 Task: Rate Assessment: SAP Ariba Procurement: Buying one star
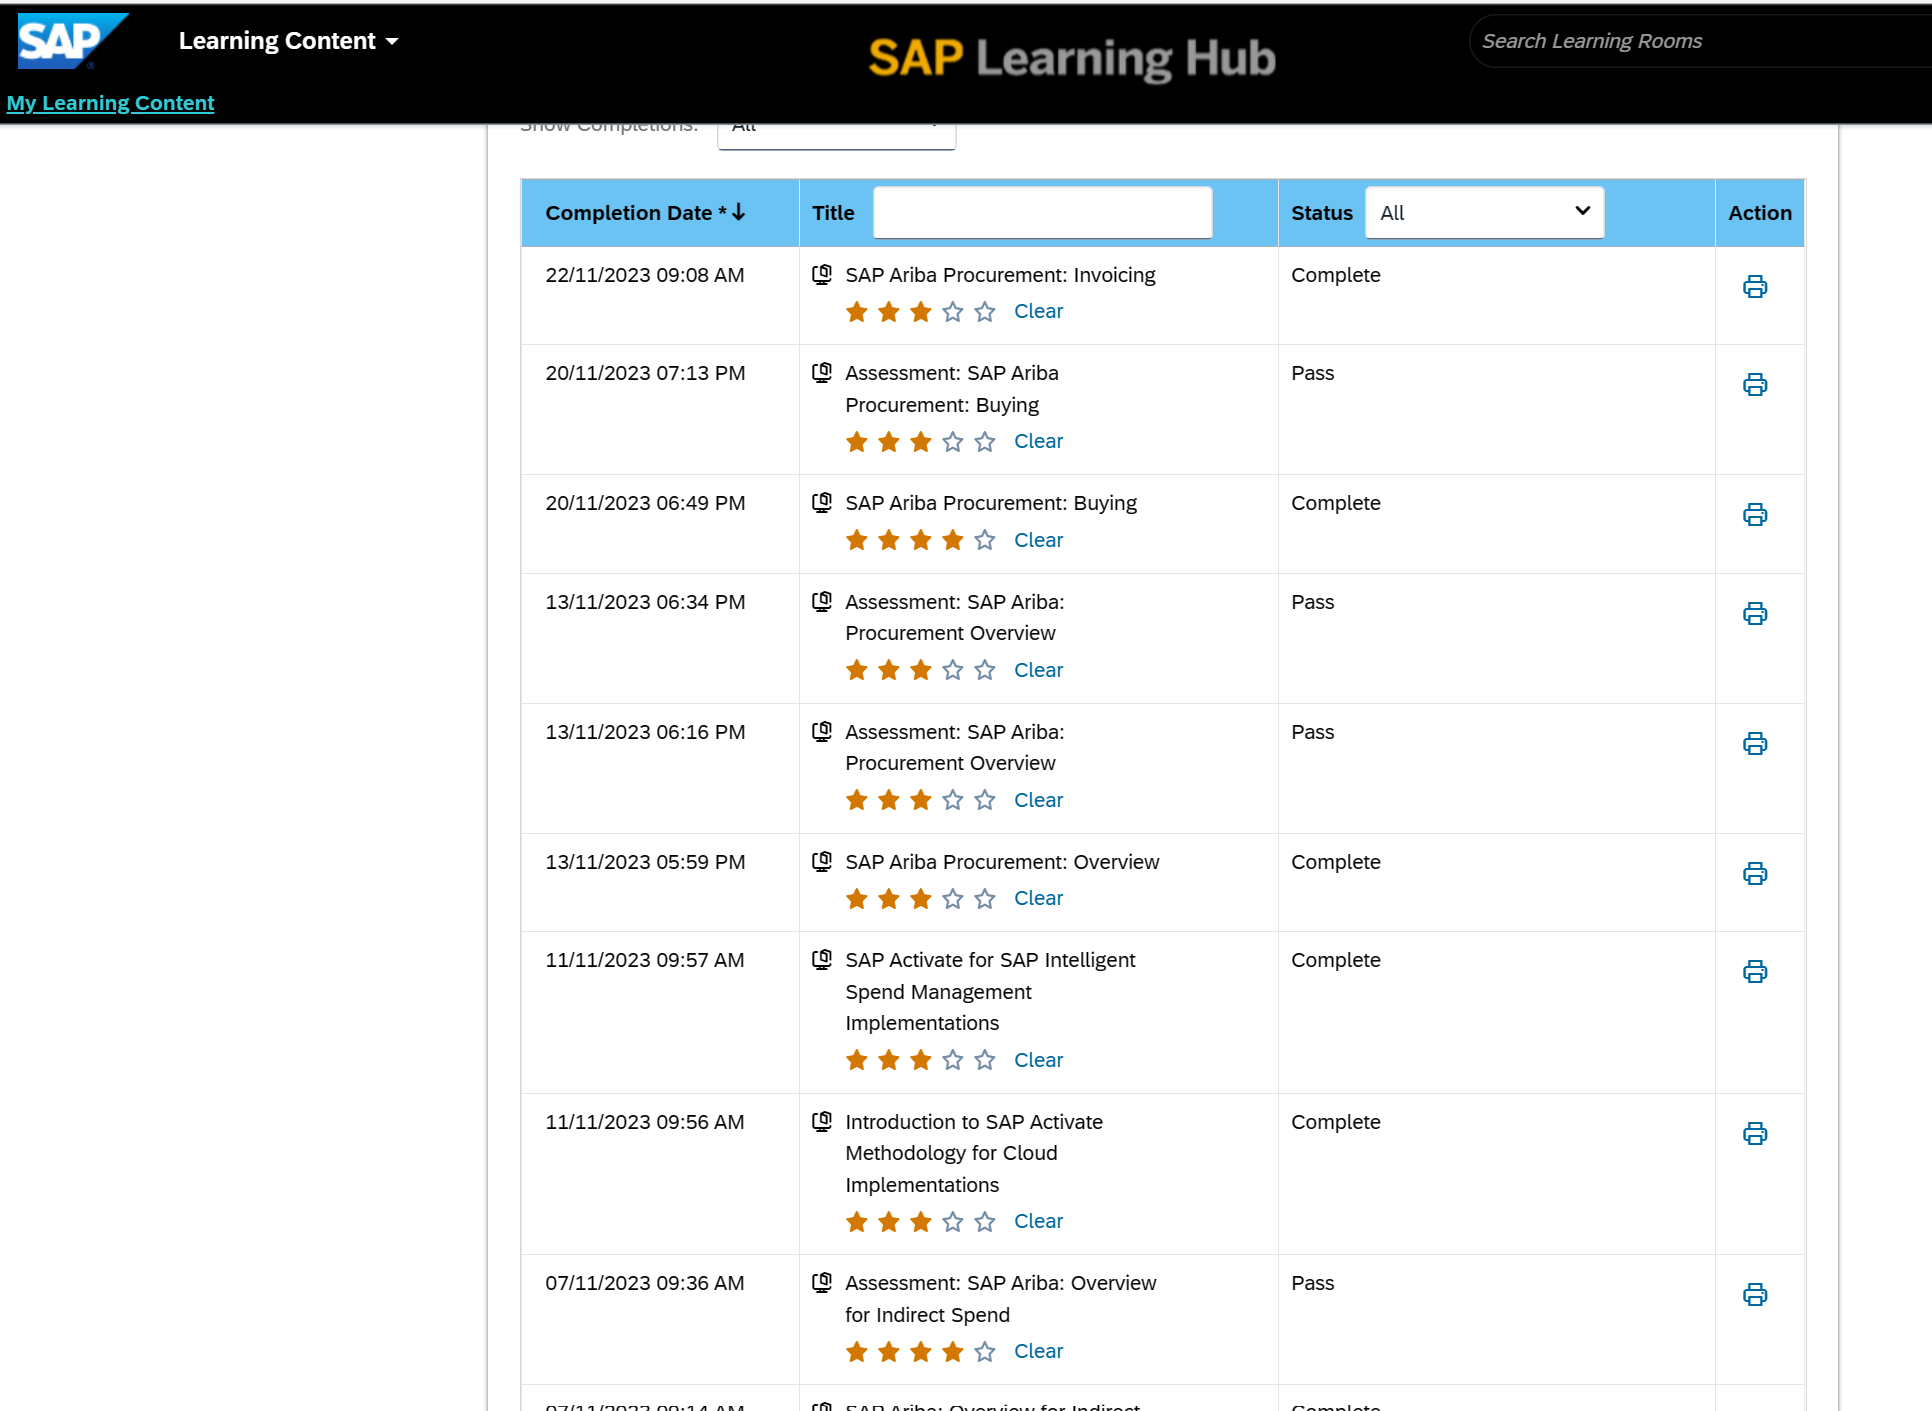(857, 442)
